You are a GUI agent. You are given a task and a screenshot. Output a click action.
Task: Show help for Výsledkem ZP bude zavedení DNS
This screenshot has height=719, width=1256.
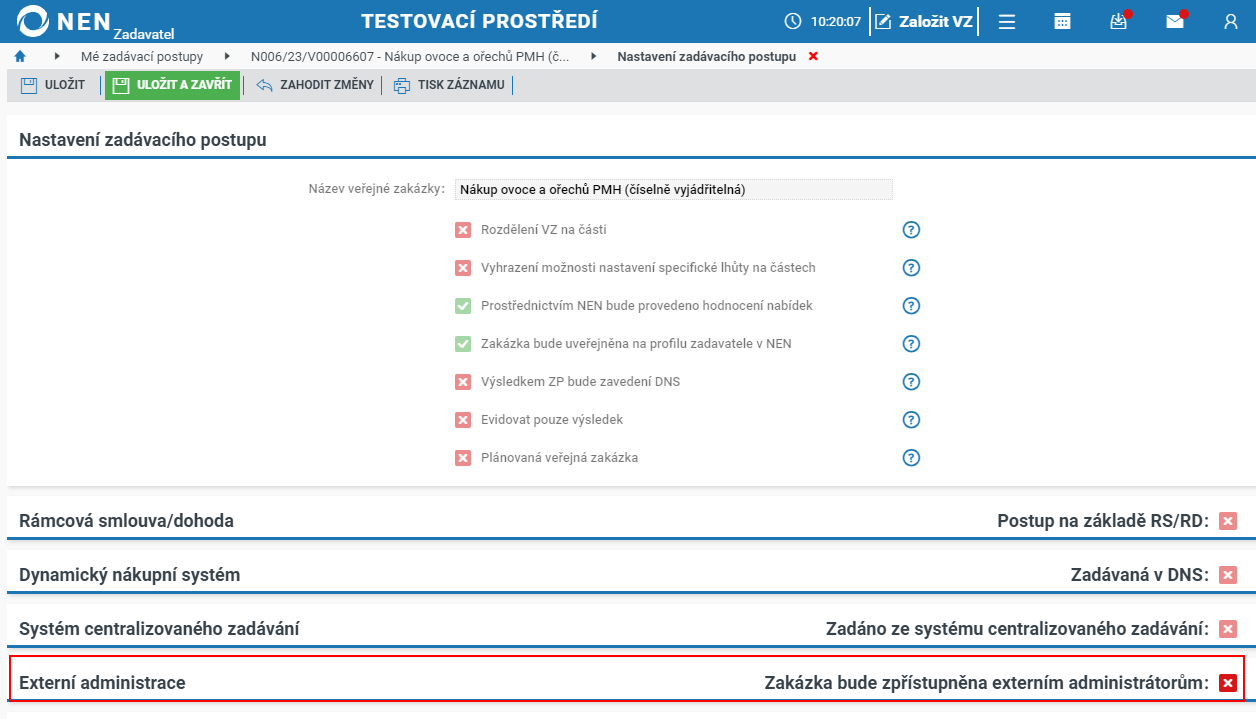911,382
